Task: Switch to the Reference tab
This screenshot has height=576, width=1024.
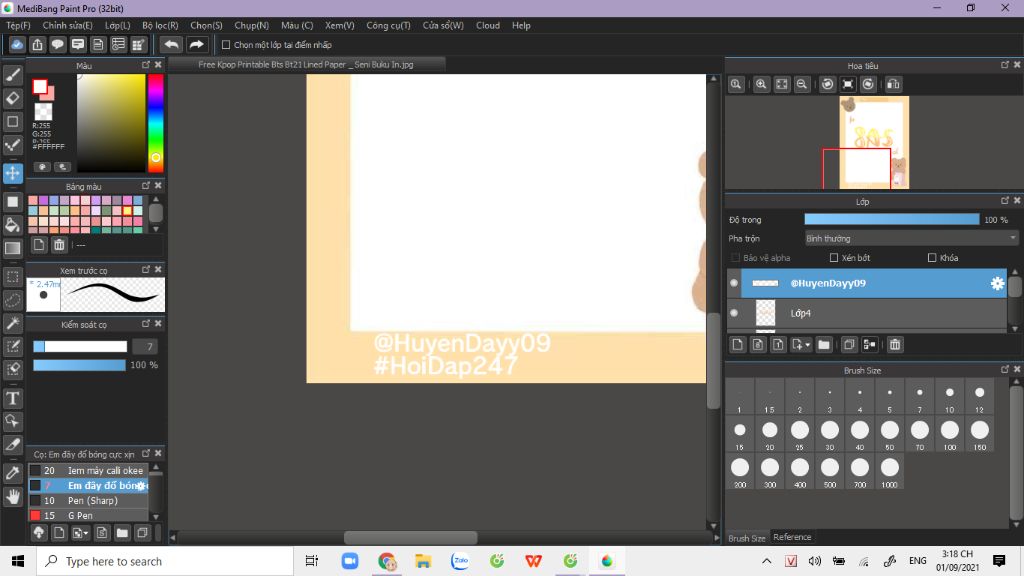Action: [792, 537]
